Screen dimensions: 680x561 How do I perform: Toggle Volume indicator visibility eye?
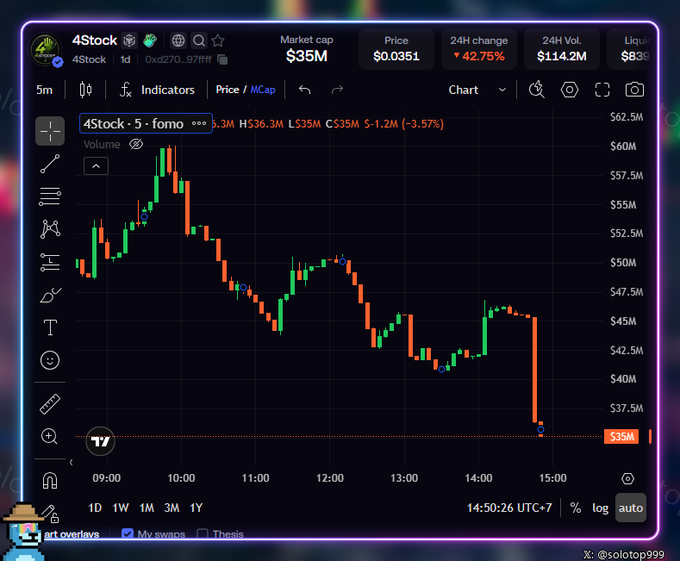136,144
